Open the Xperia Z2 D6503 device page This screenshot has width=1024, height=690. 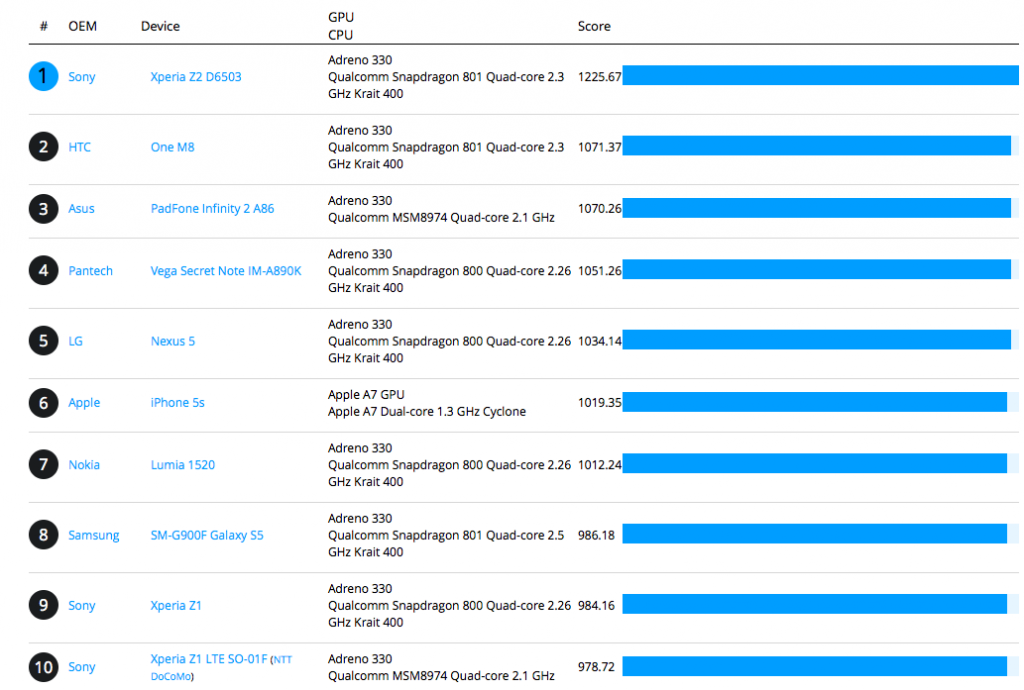pyautogui.click(x=196, y=77)
